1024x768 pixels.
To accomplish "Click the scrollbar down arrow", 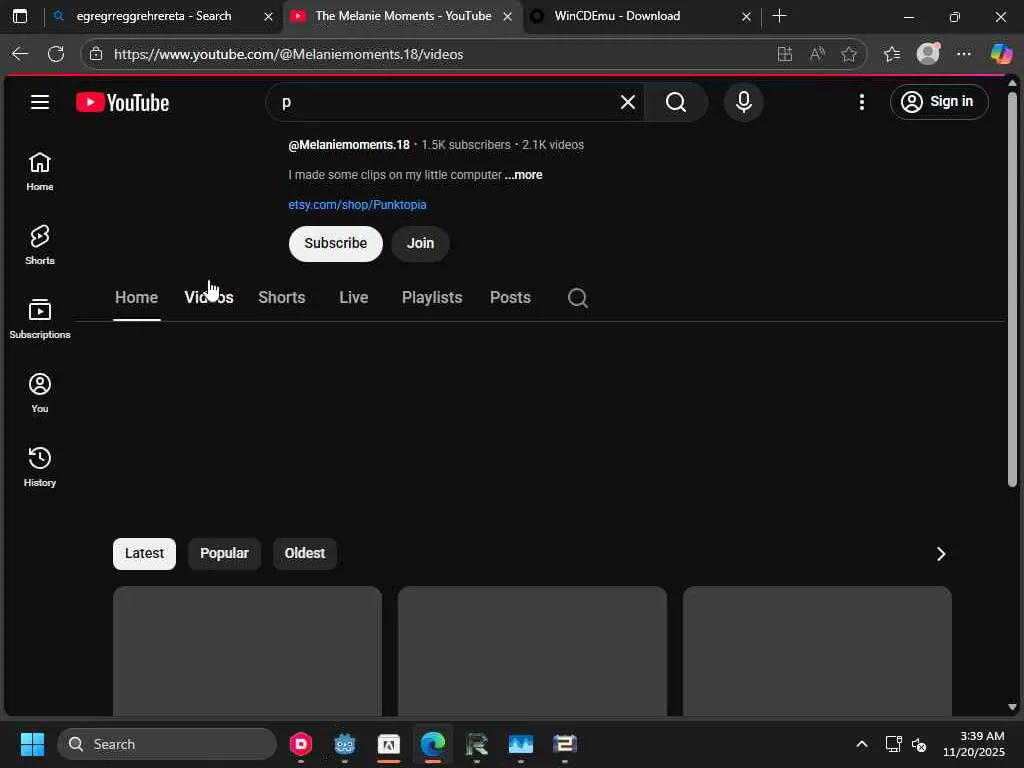I will (1012, 707).
